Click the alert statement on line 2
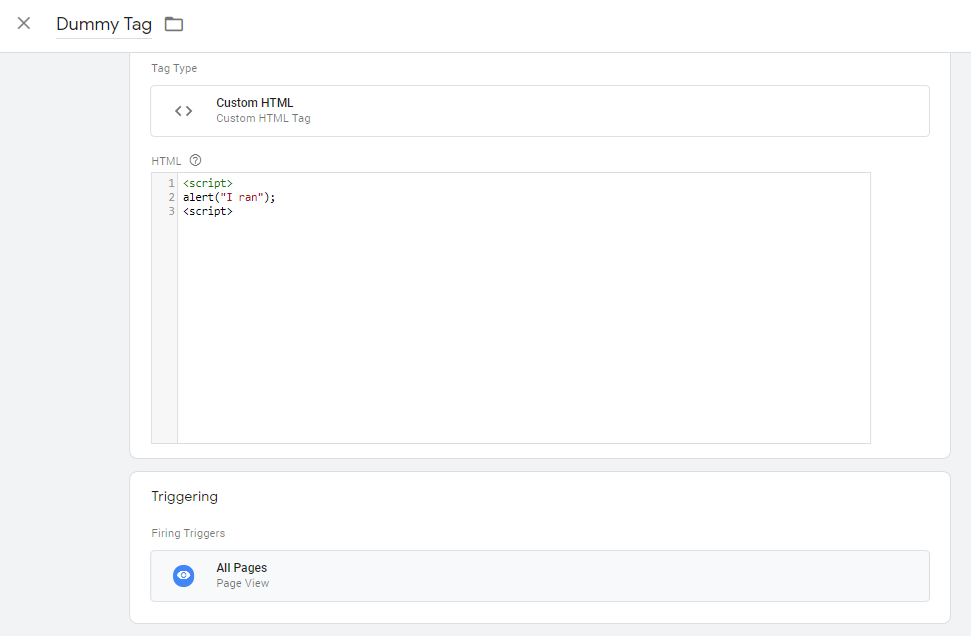This screenshot has width=971, height=636. [200, 198]
